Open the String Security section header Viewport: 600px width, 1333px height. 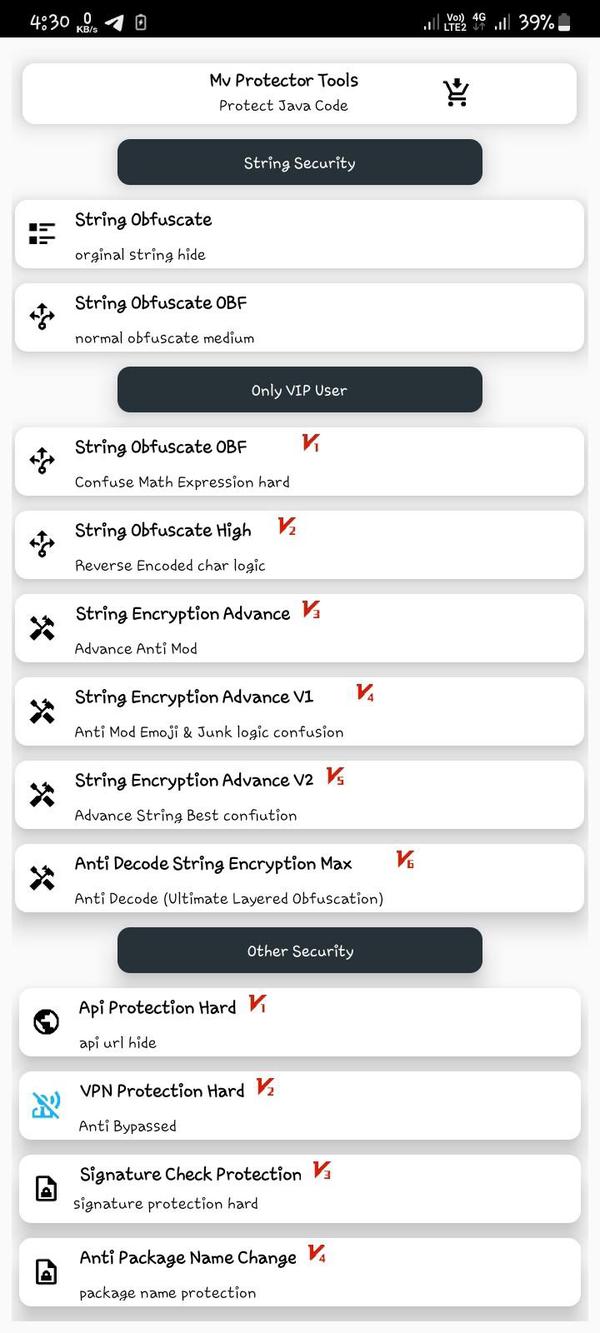[300, 162]
